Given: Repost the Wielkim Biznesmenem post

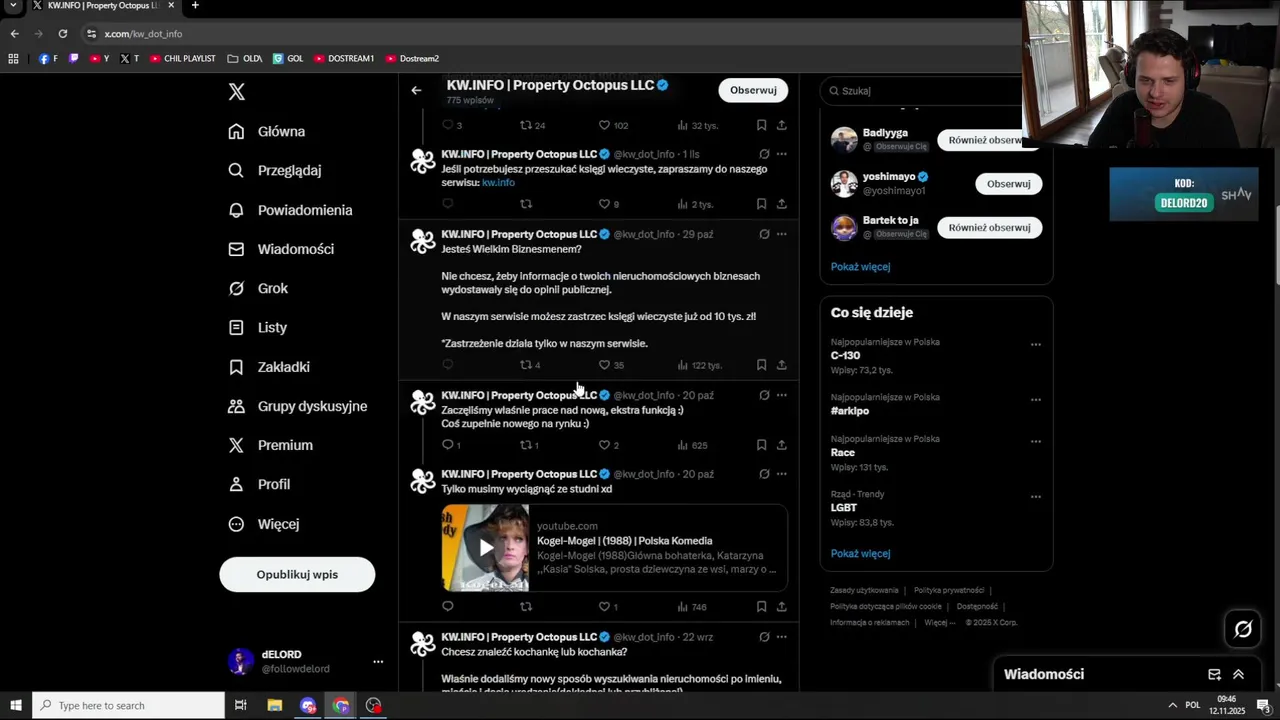Looking at the screenshot, I should (526, 365).
